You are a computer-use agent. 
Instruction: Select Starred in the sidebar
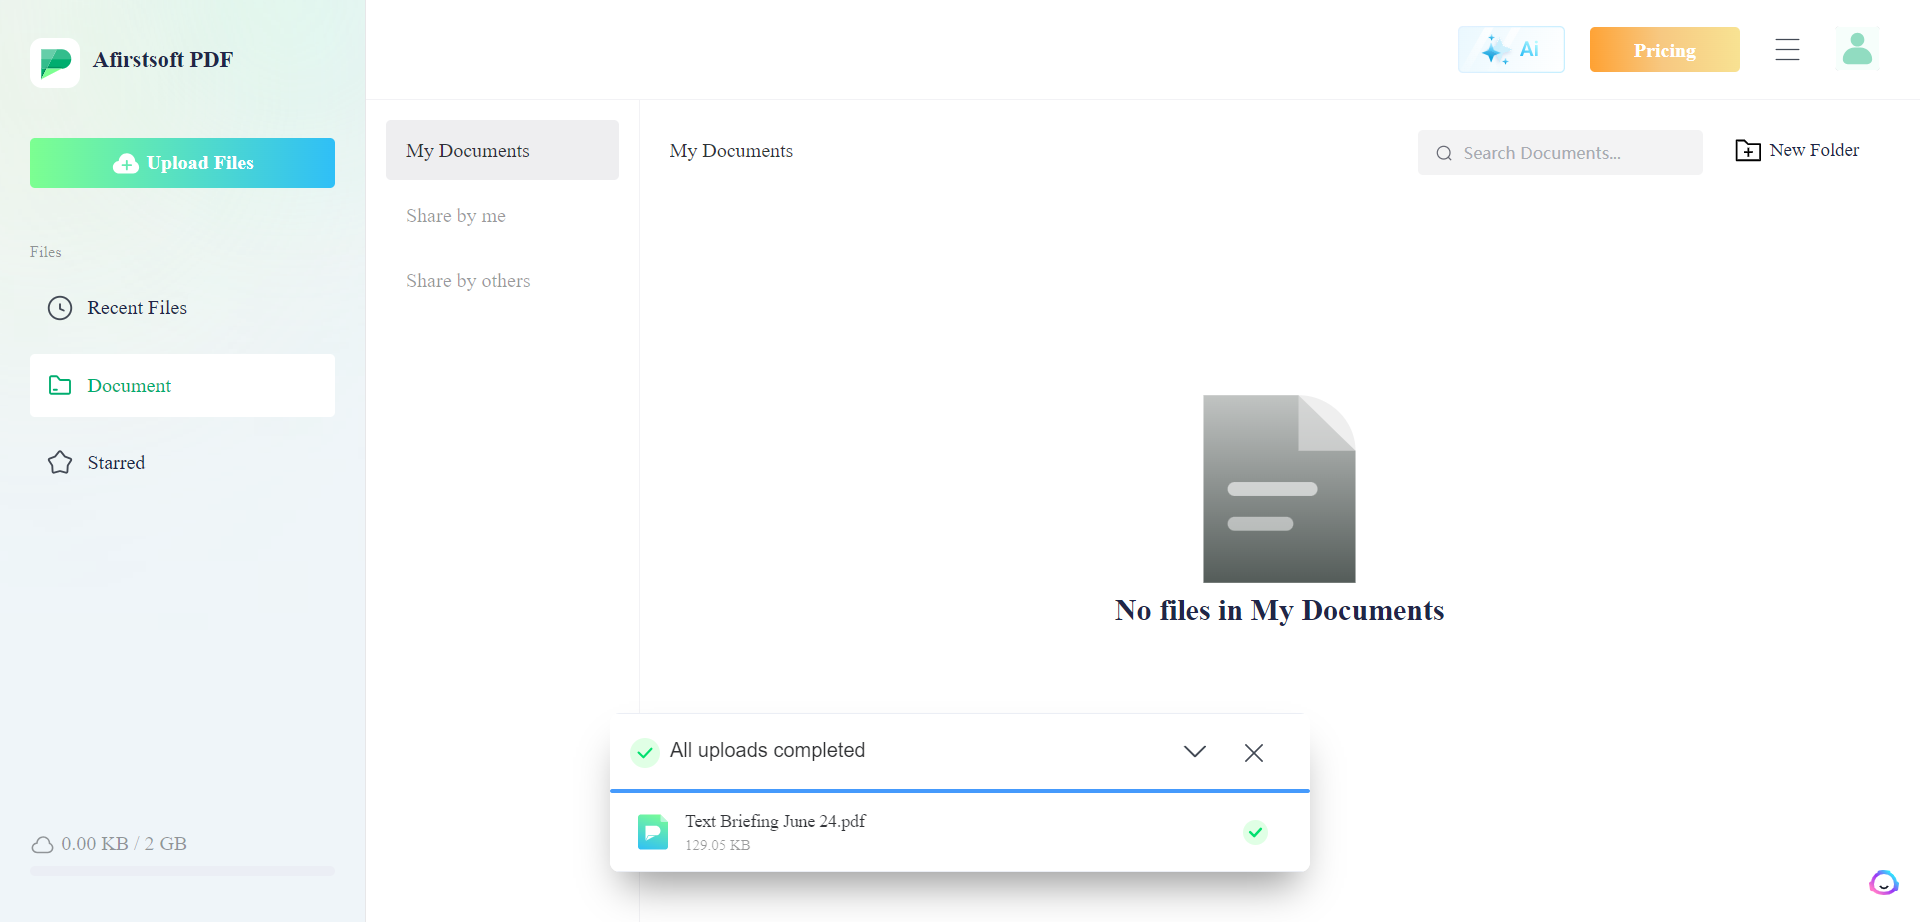click(x=116, y=463)
